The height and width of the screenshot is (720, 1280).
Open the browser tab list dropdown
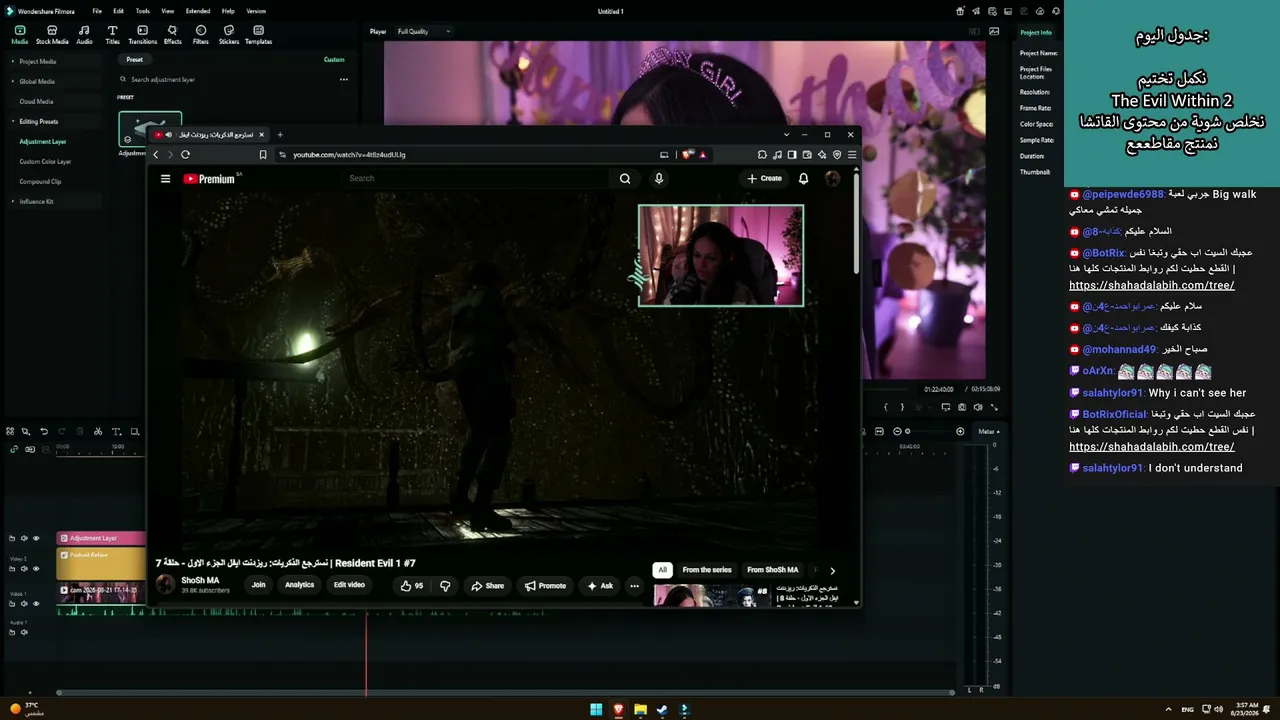[786, 134]
